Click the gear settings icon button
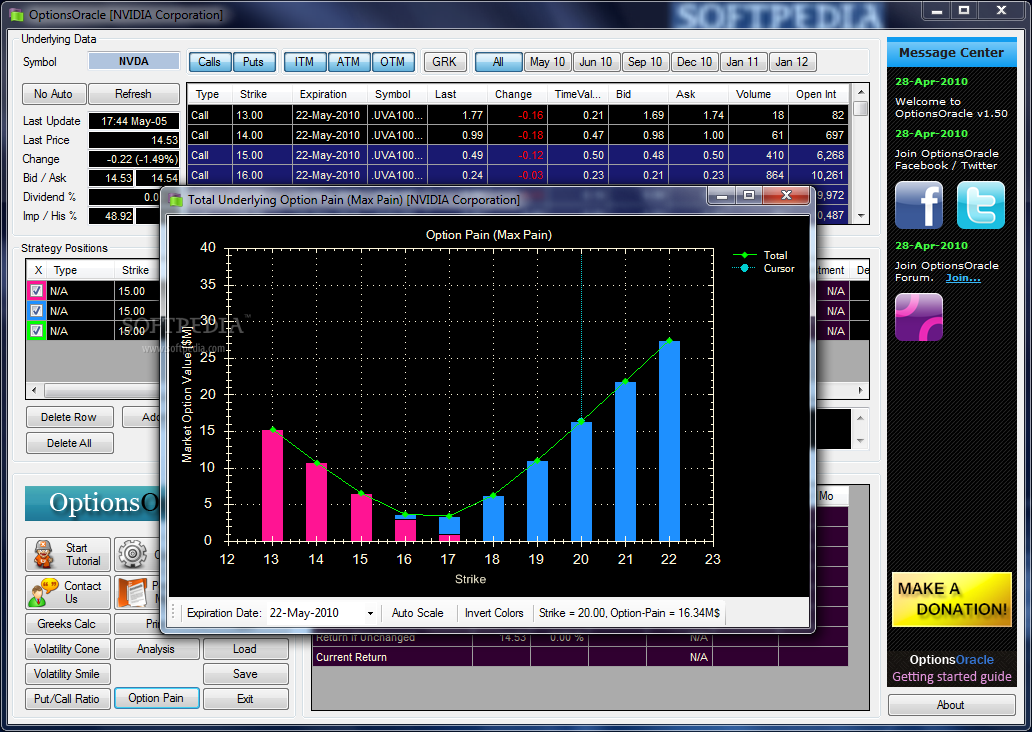The width and height of the screenshot is (1032, 732). coord(133,554)
